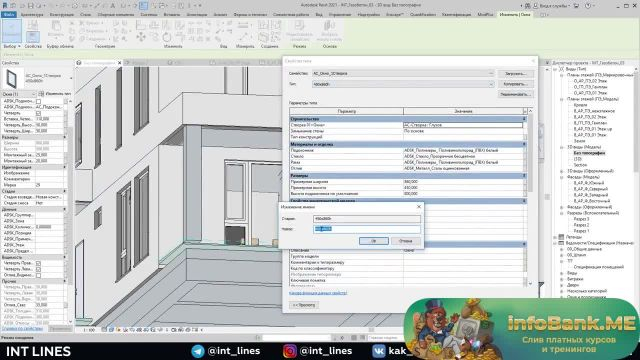Click the Telegram icon in bottom banner
This screenshot has width=640, height=360.
click(x=198, y=351)
